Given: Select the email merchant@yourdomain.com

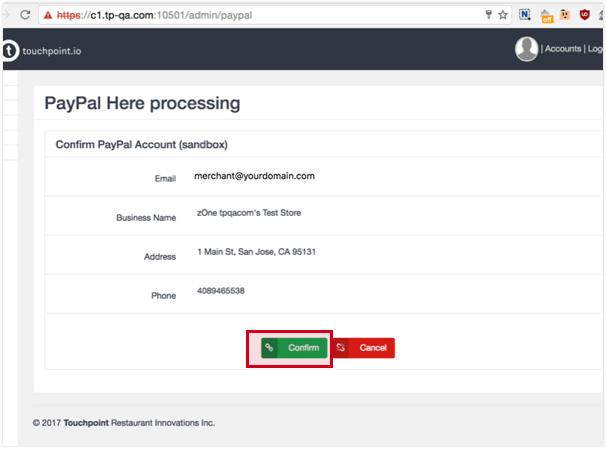Looking at the screenshot, I should (254, 176).
